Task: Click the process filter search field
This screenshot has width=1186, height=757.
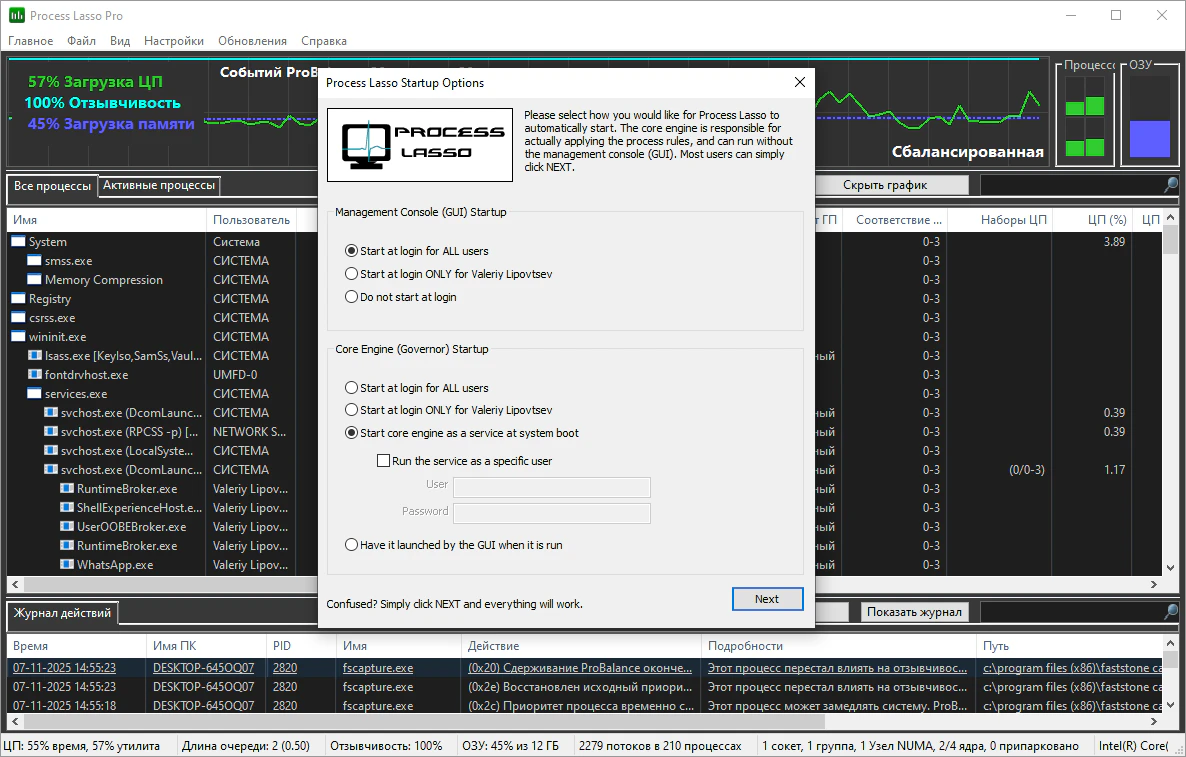Action: click(1071, 185)
